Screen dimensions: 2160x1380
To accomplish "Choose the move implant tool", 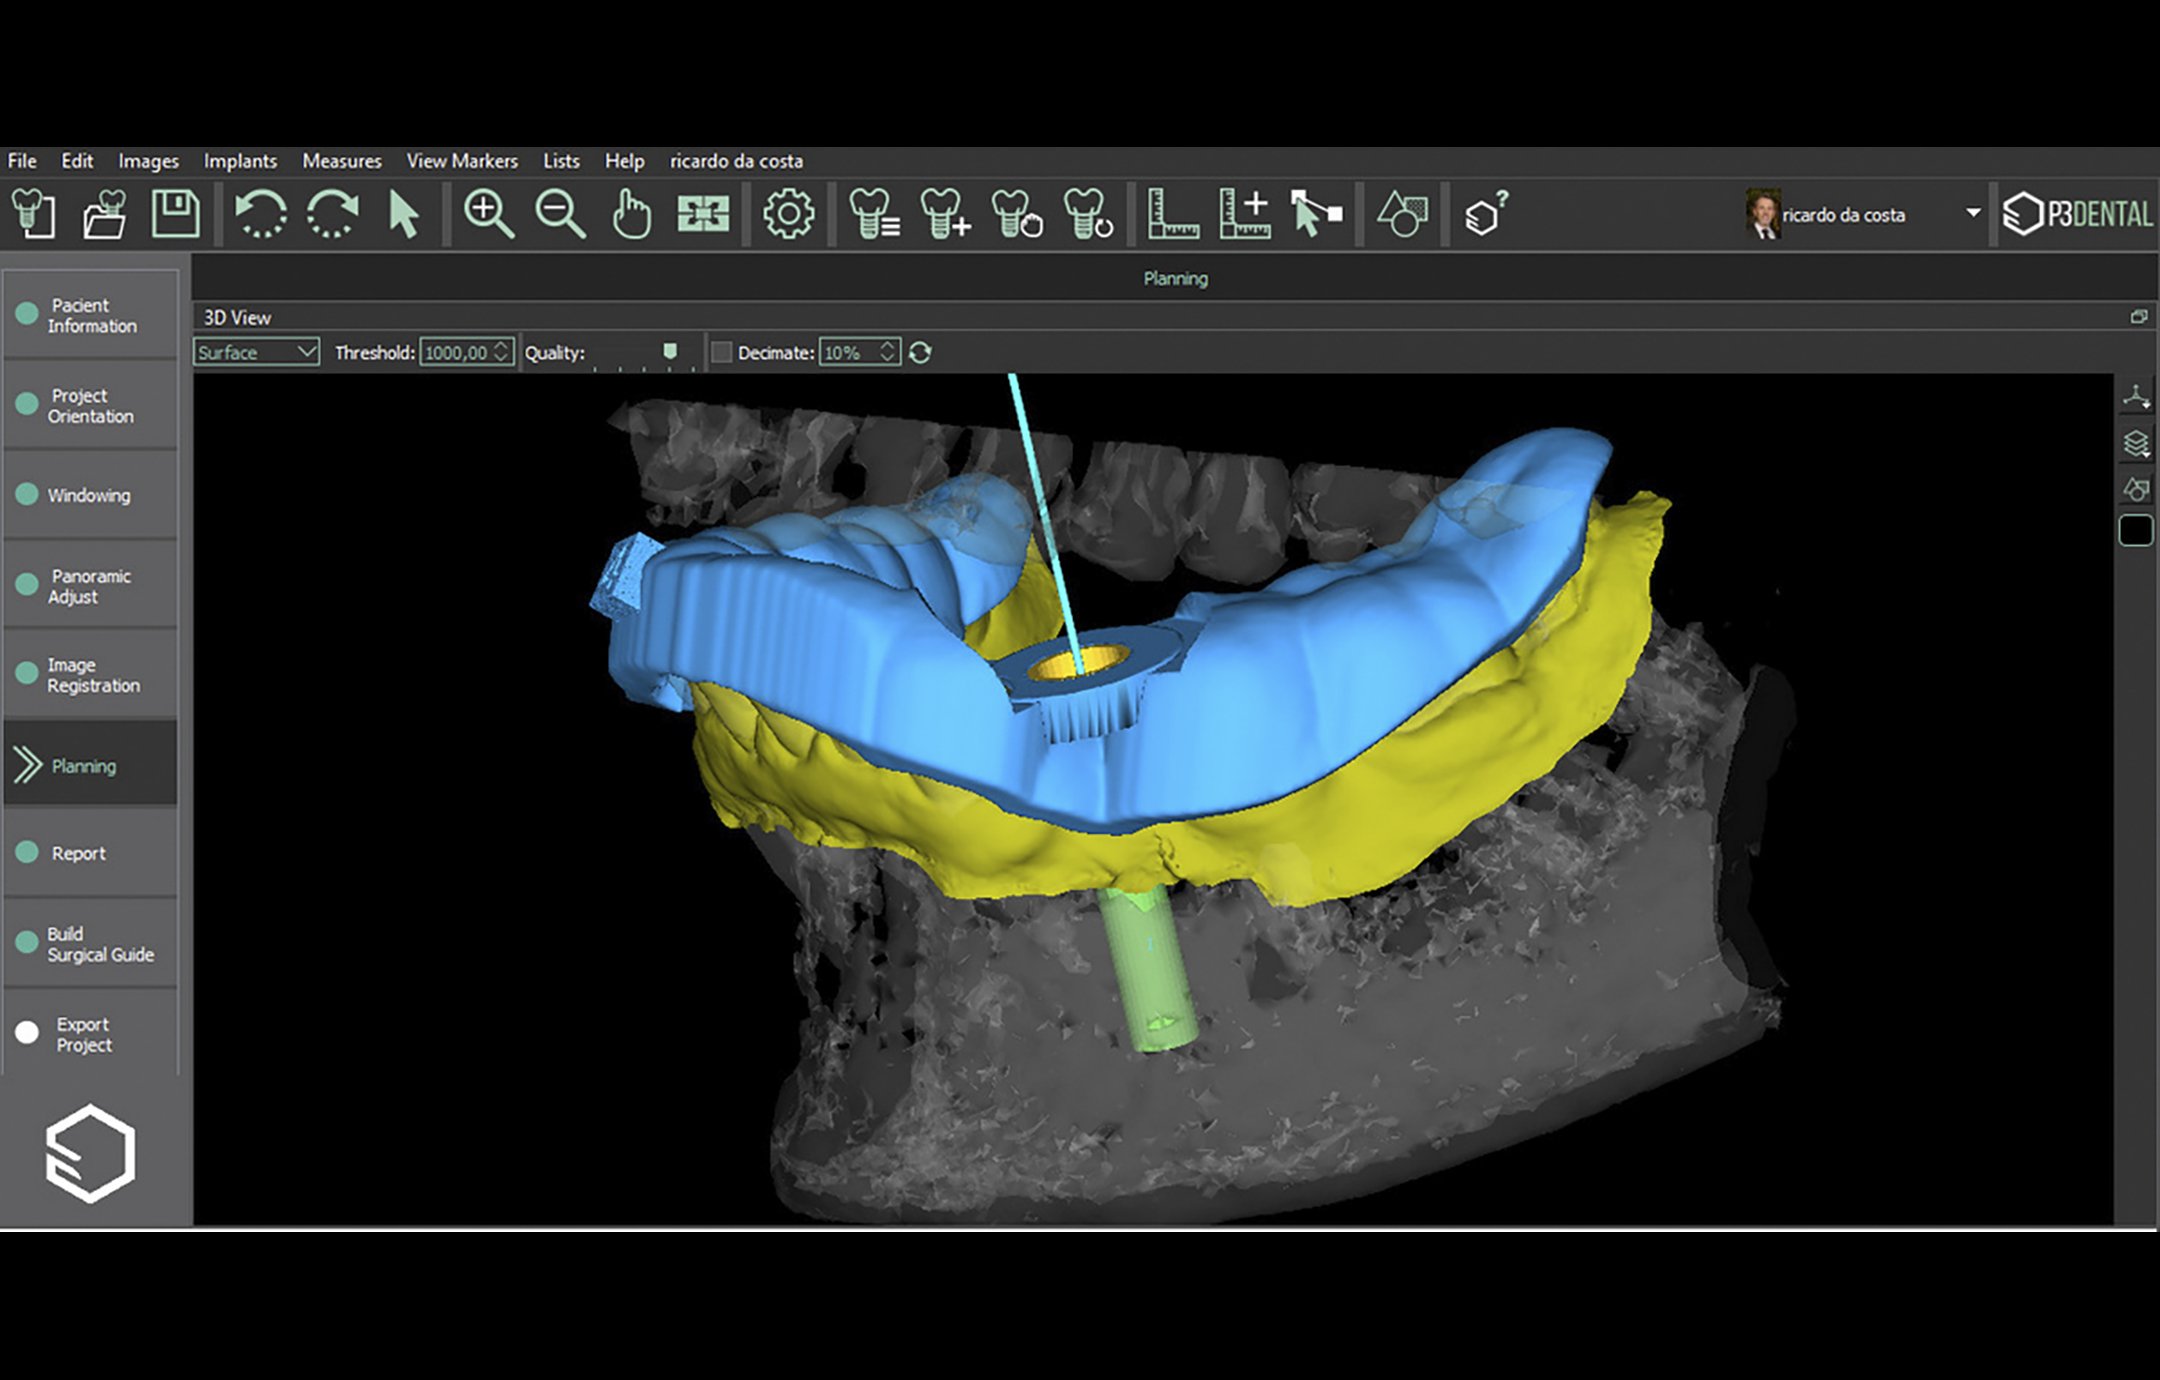I will [x=1016, y=214].
